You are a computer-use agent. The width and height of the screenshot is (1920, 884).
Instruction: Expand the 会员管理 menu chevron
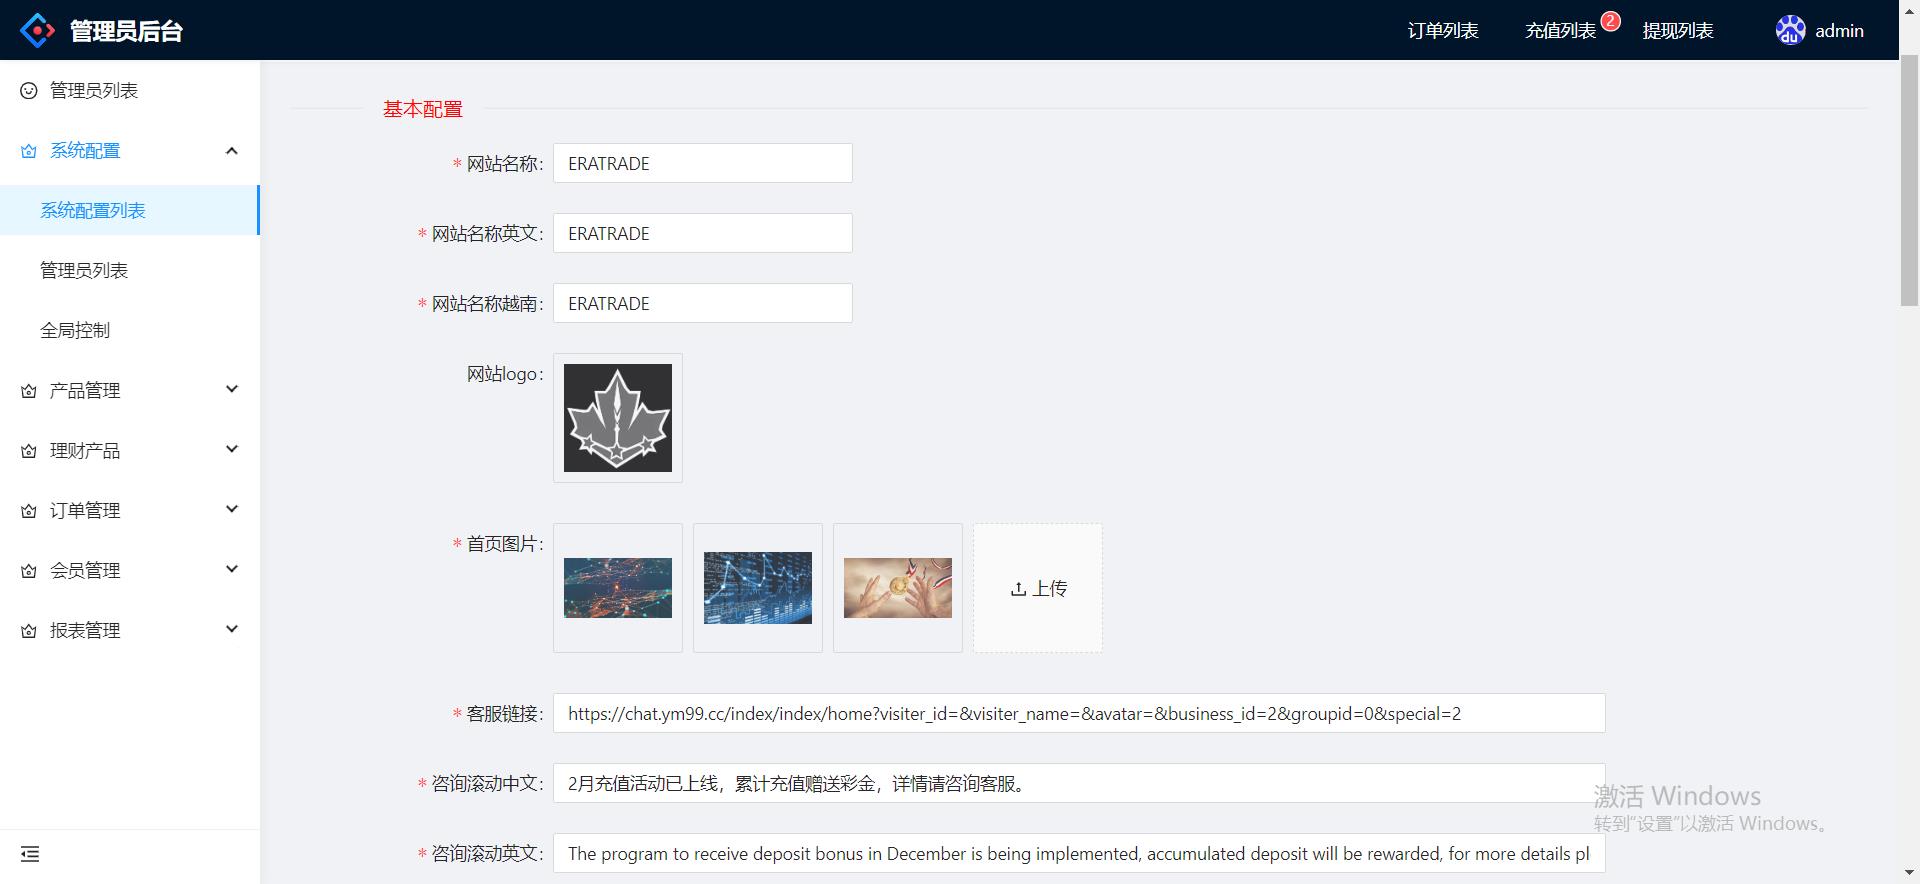(x=232, y=569)
